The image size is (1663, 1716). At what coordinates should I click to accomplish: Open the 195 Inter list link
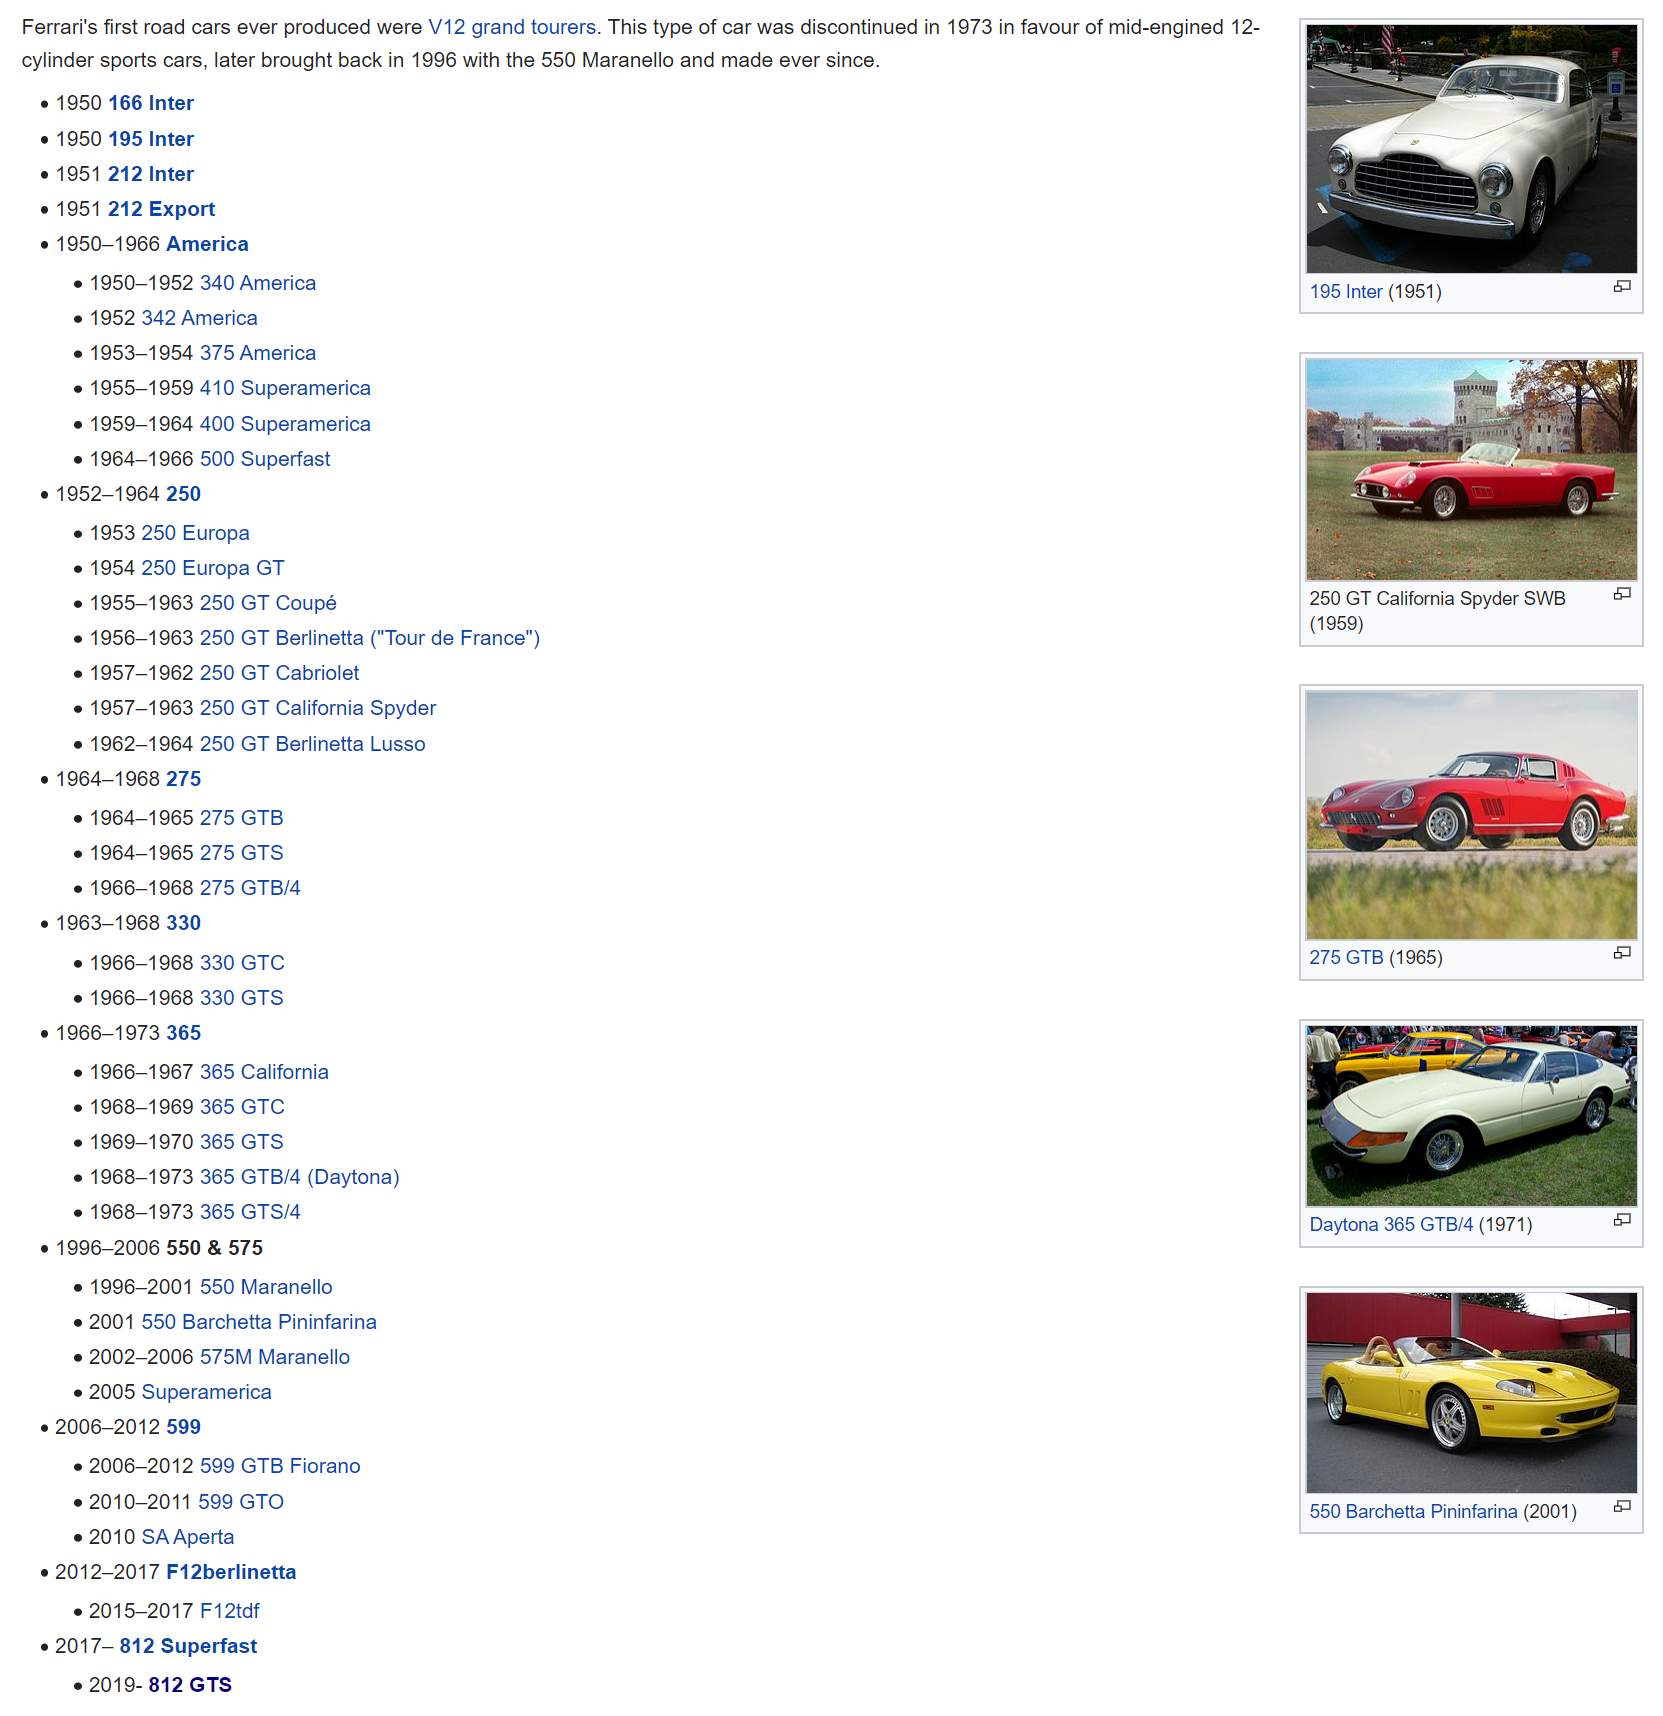tap(151, 139)
